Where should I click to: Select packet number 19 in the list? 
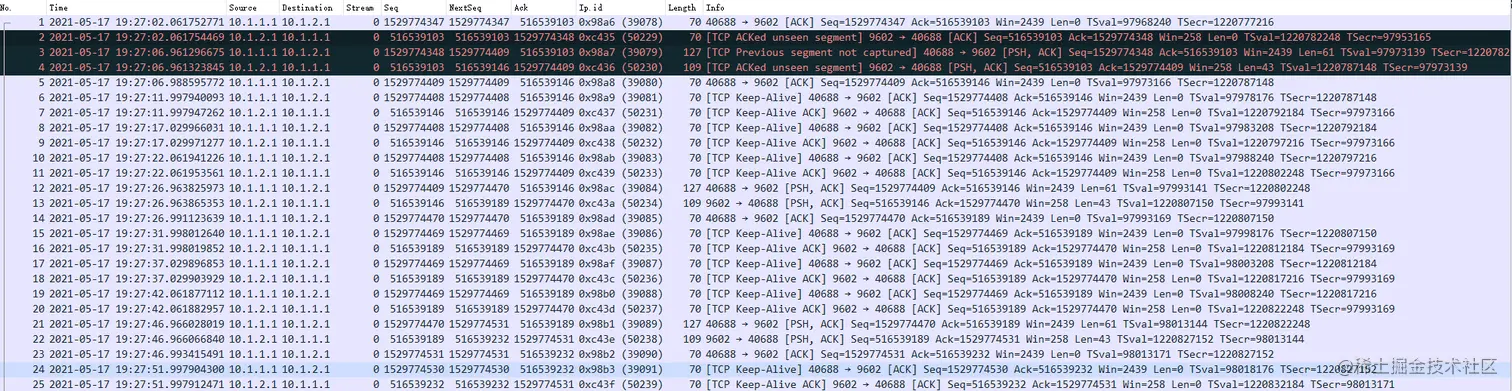coord(756,293)
